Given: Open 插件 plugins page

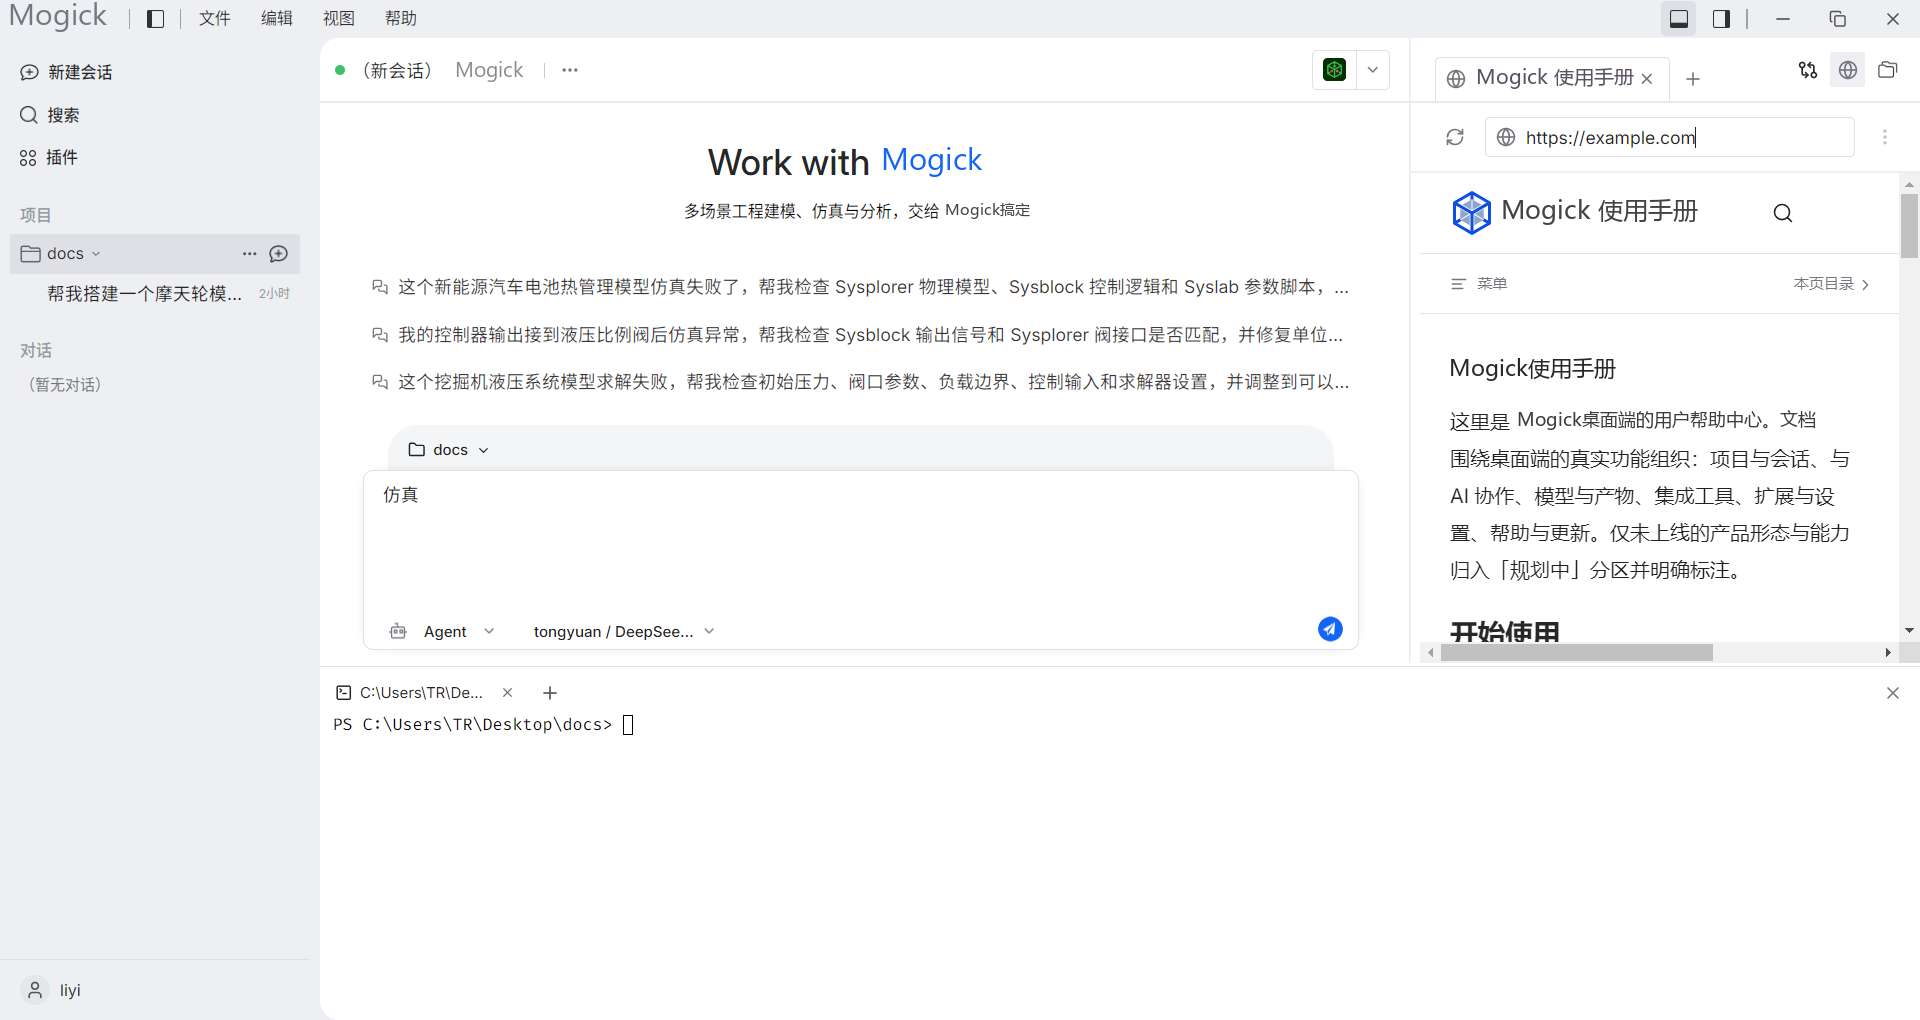Looking at the screenshot, I should (49, 157).
